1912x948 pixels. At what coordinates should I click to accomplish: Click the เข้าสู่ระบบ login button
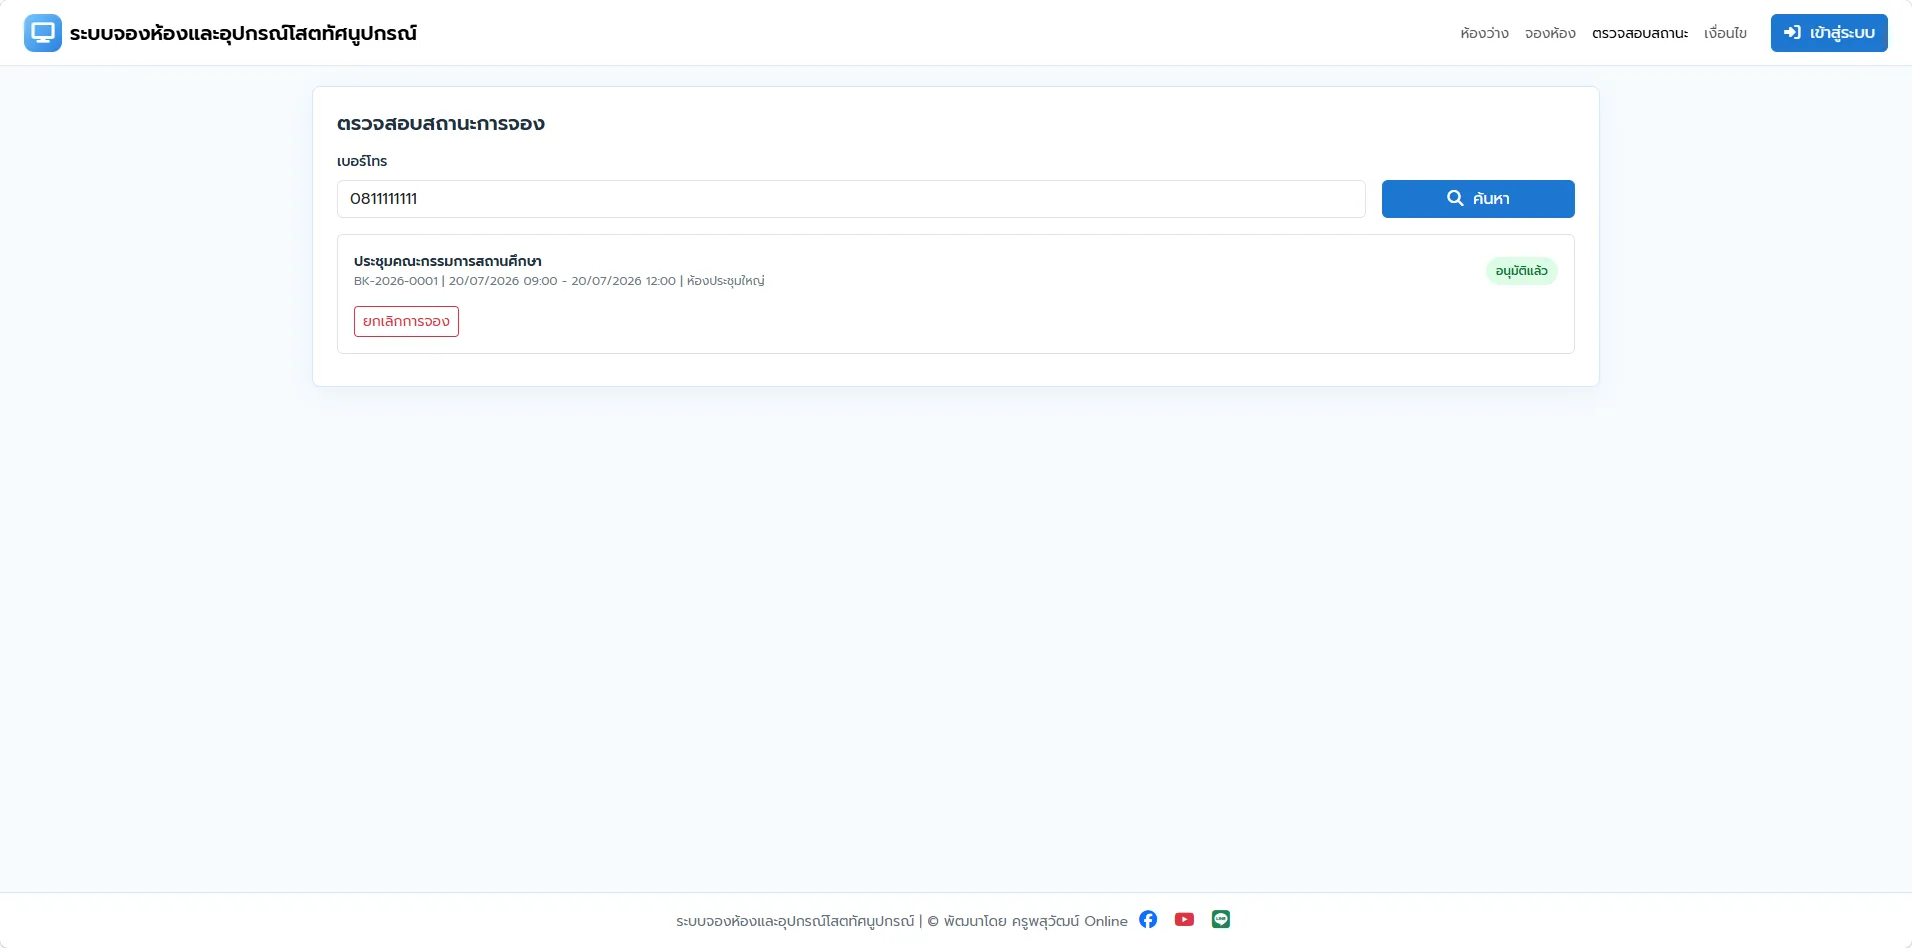coord(1829,33)
